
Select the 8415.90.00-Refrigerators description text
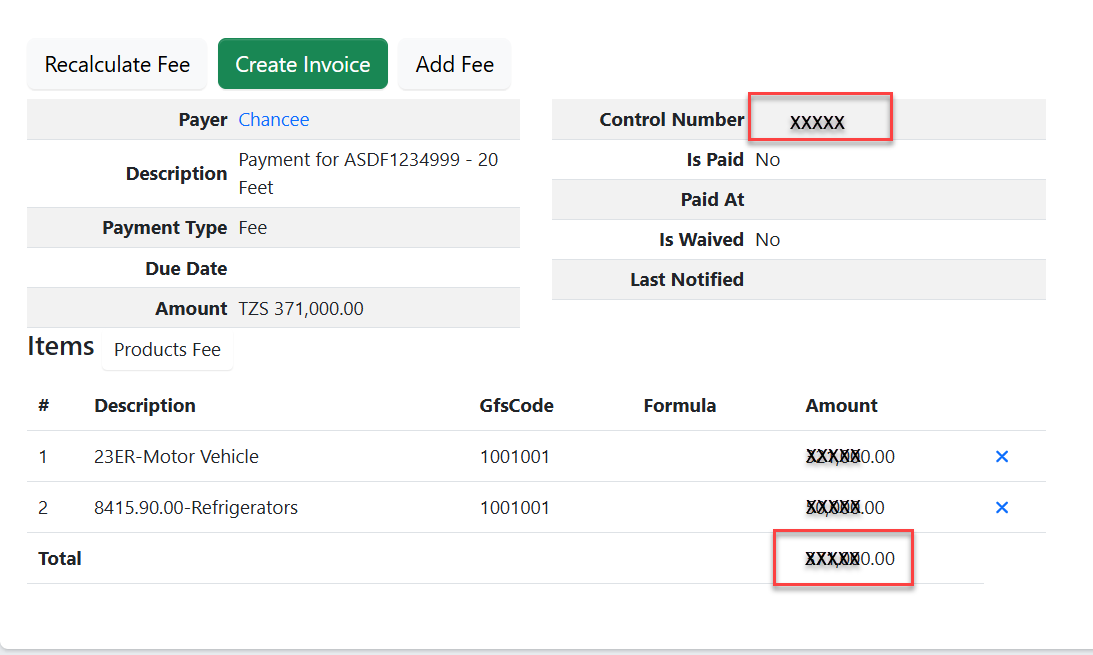tap(196, 508)
